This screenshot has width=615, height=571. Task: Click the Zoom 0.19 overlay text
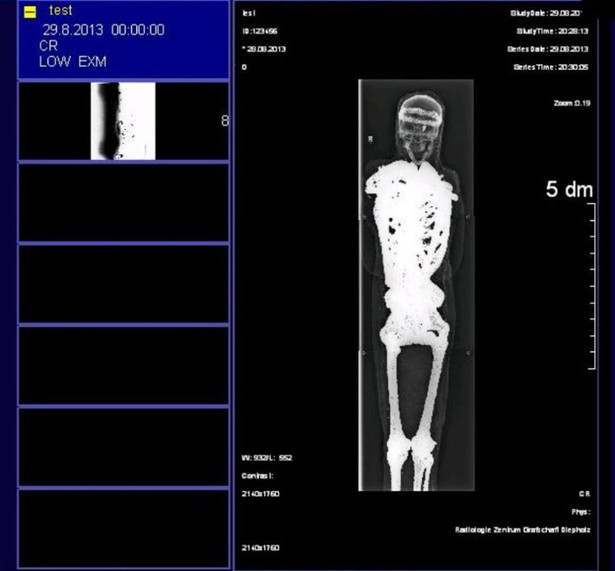click(571, 103)
